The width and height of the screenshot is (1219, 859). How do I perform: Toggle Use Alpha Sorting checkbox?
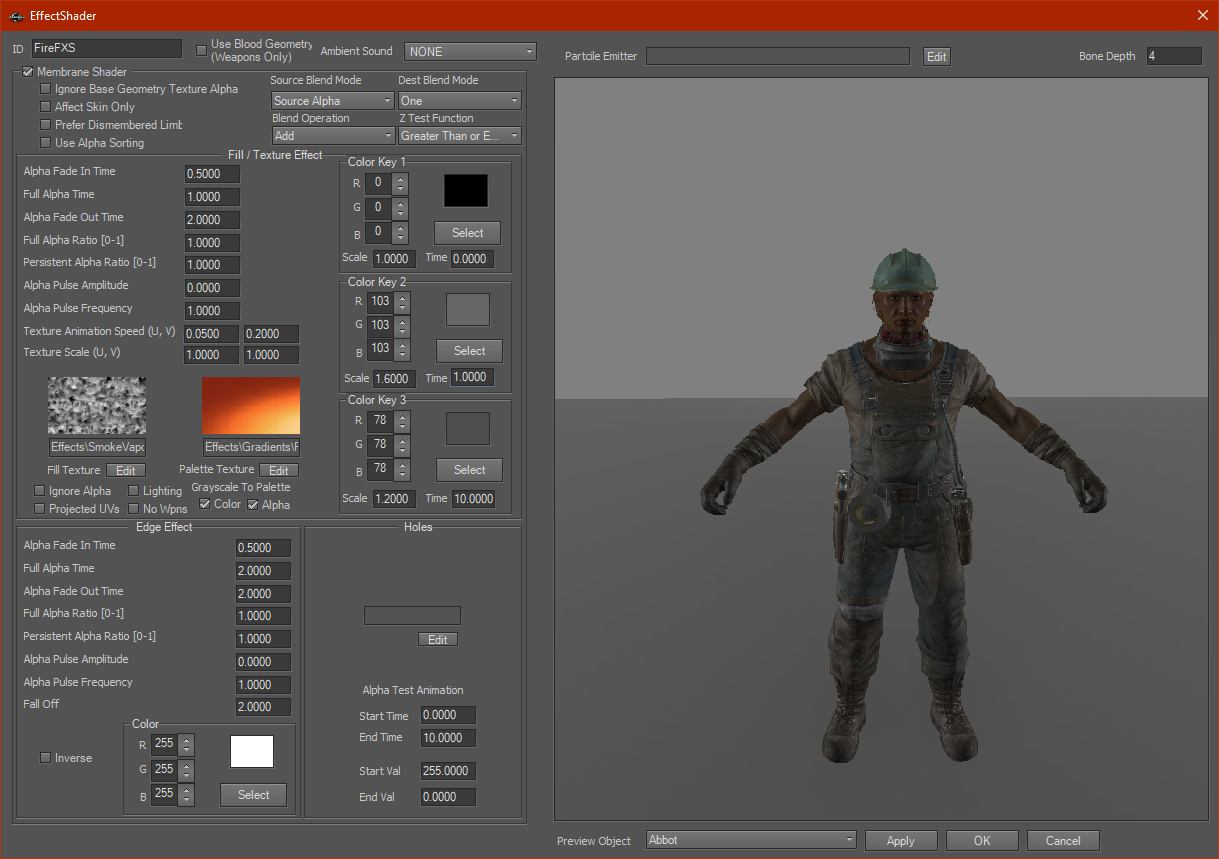(45, 143)
